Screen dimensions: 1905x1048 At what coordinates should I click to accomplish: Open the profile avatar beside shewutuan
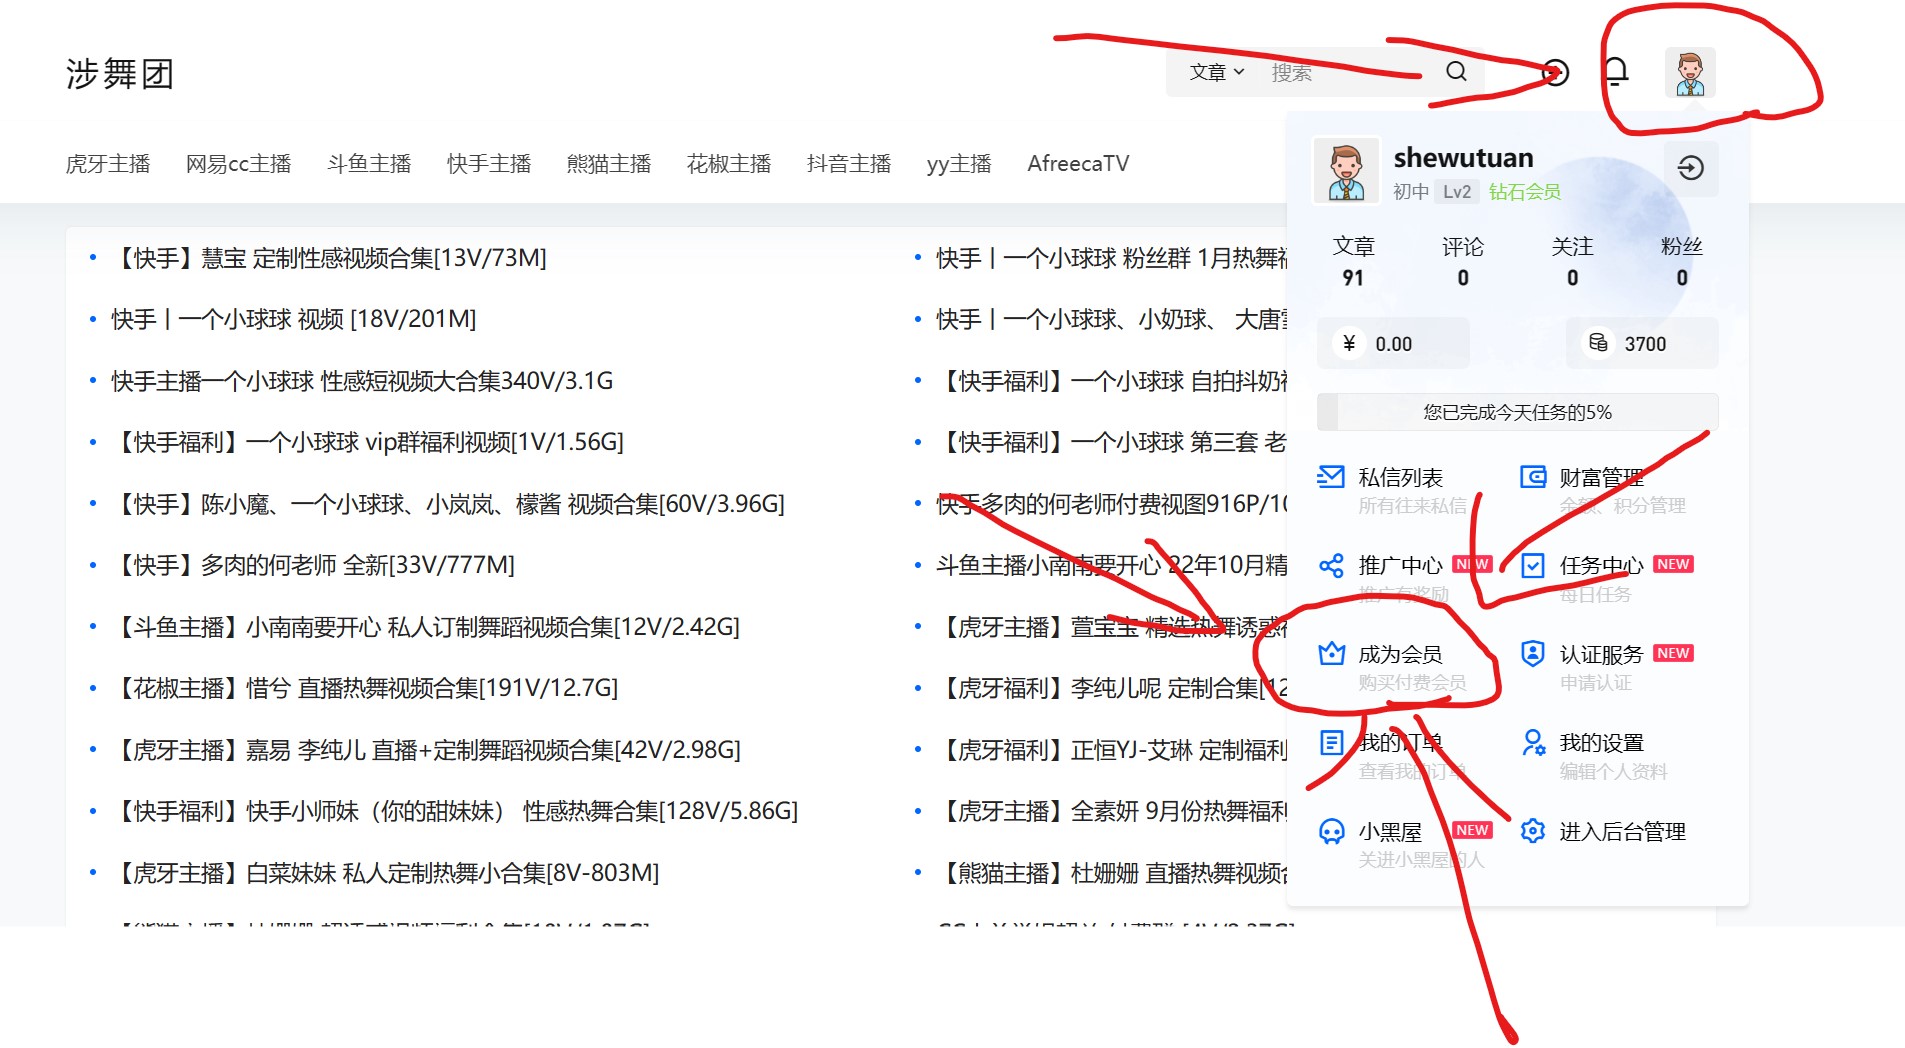pyautogui.click(x=1346, y=171)
